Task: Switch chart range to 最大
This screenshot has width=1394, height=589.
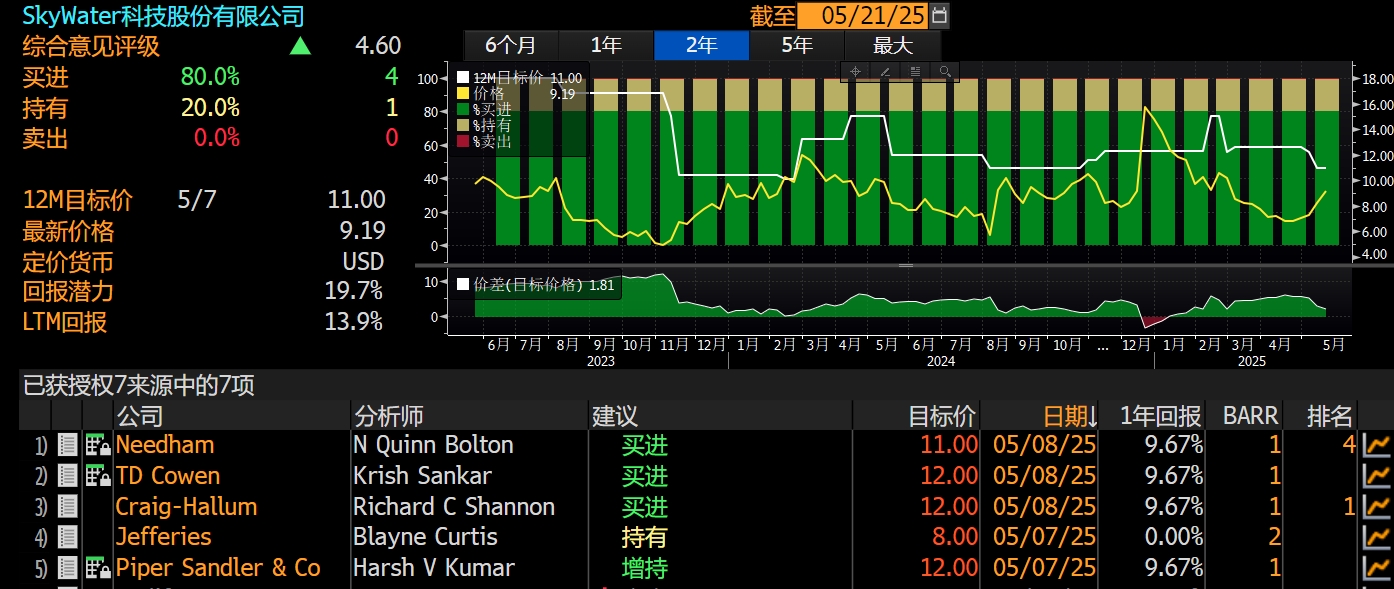Action: [893, 45]
